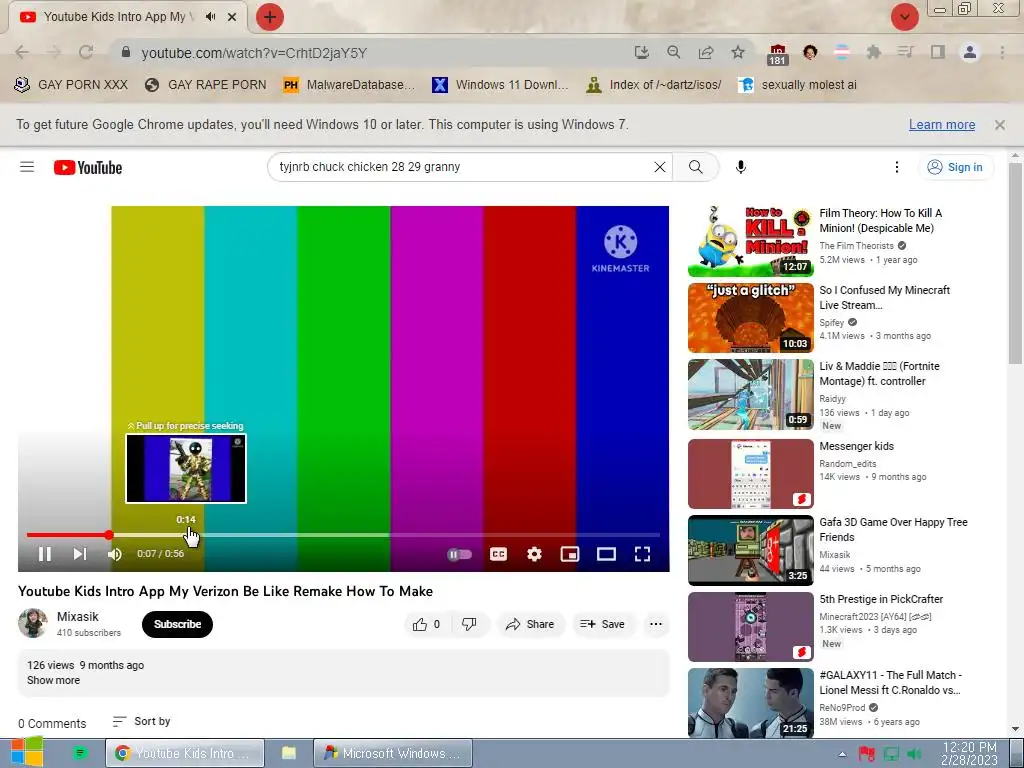Click the seek preview thumbnail at 0:14
This screenshot has width=1024, height=768.
click(186, 468)
